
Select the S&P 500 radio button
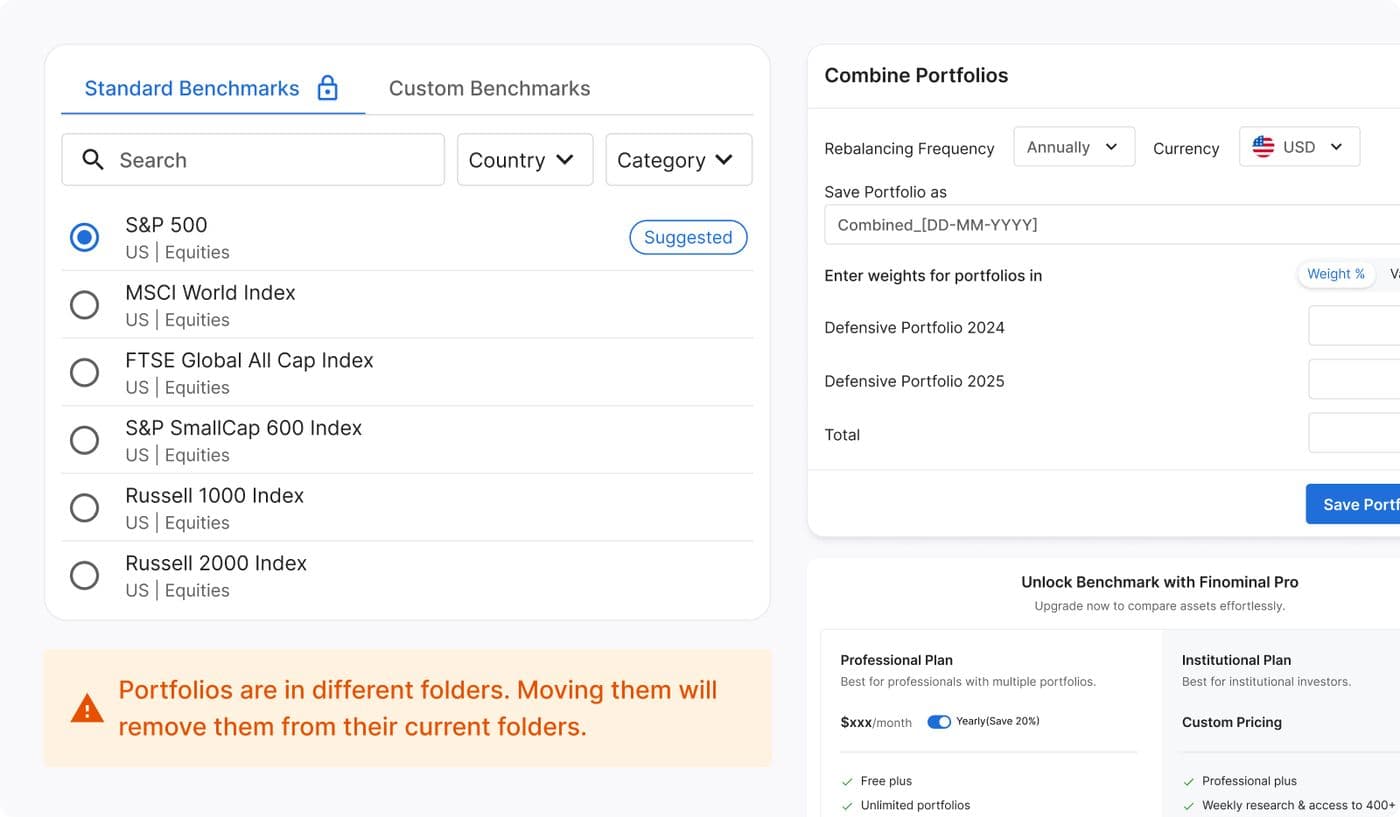pos(84,237)
